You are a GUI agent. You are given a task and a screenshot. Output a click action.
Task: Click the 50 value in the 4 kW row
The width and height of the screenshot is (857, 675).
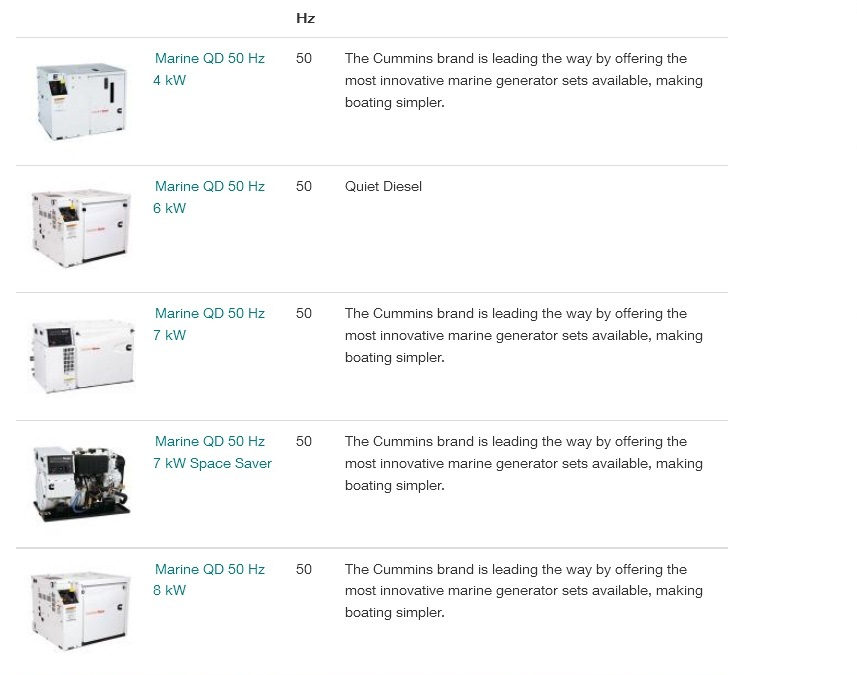[304, 58]
